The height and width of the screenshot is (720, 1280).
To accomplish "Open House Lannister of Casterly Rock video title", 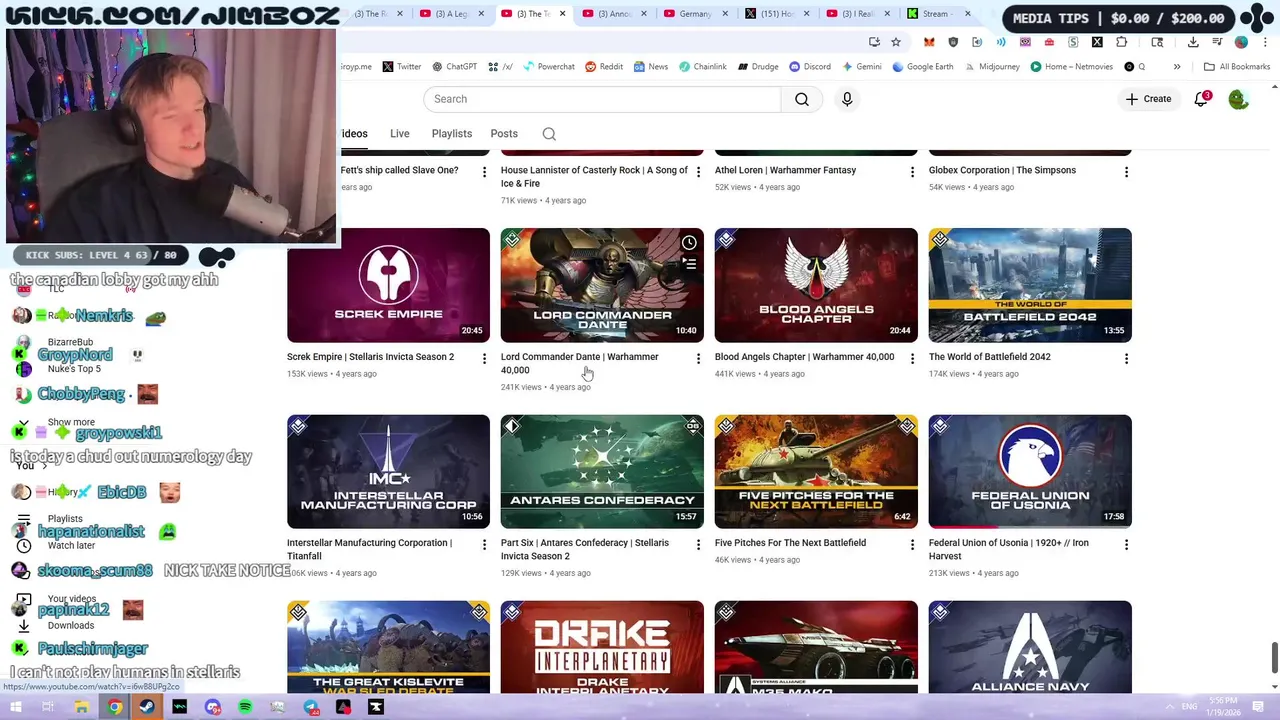I will (x=594, y=177).
